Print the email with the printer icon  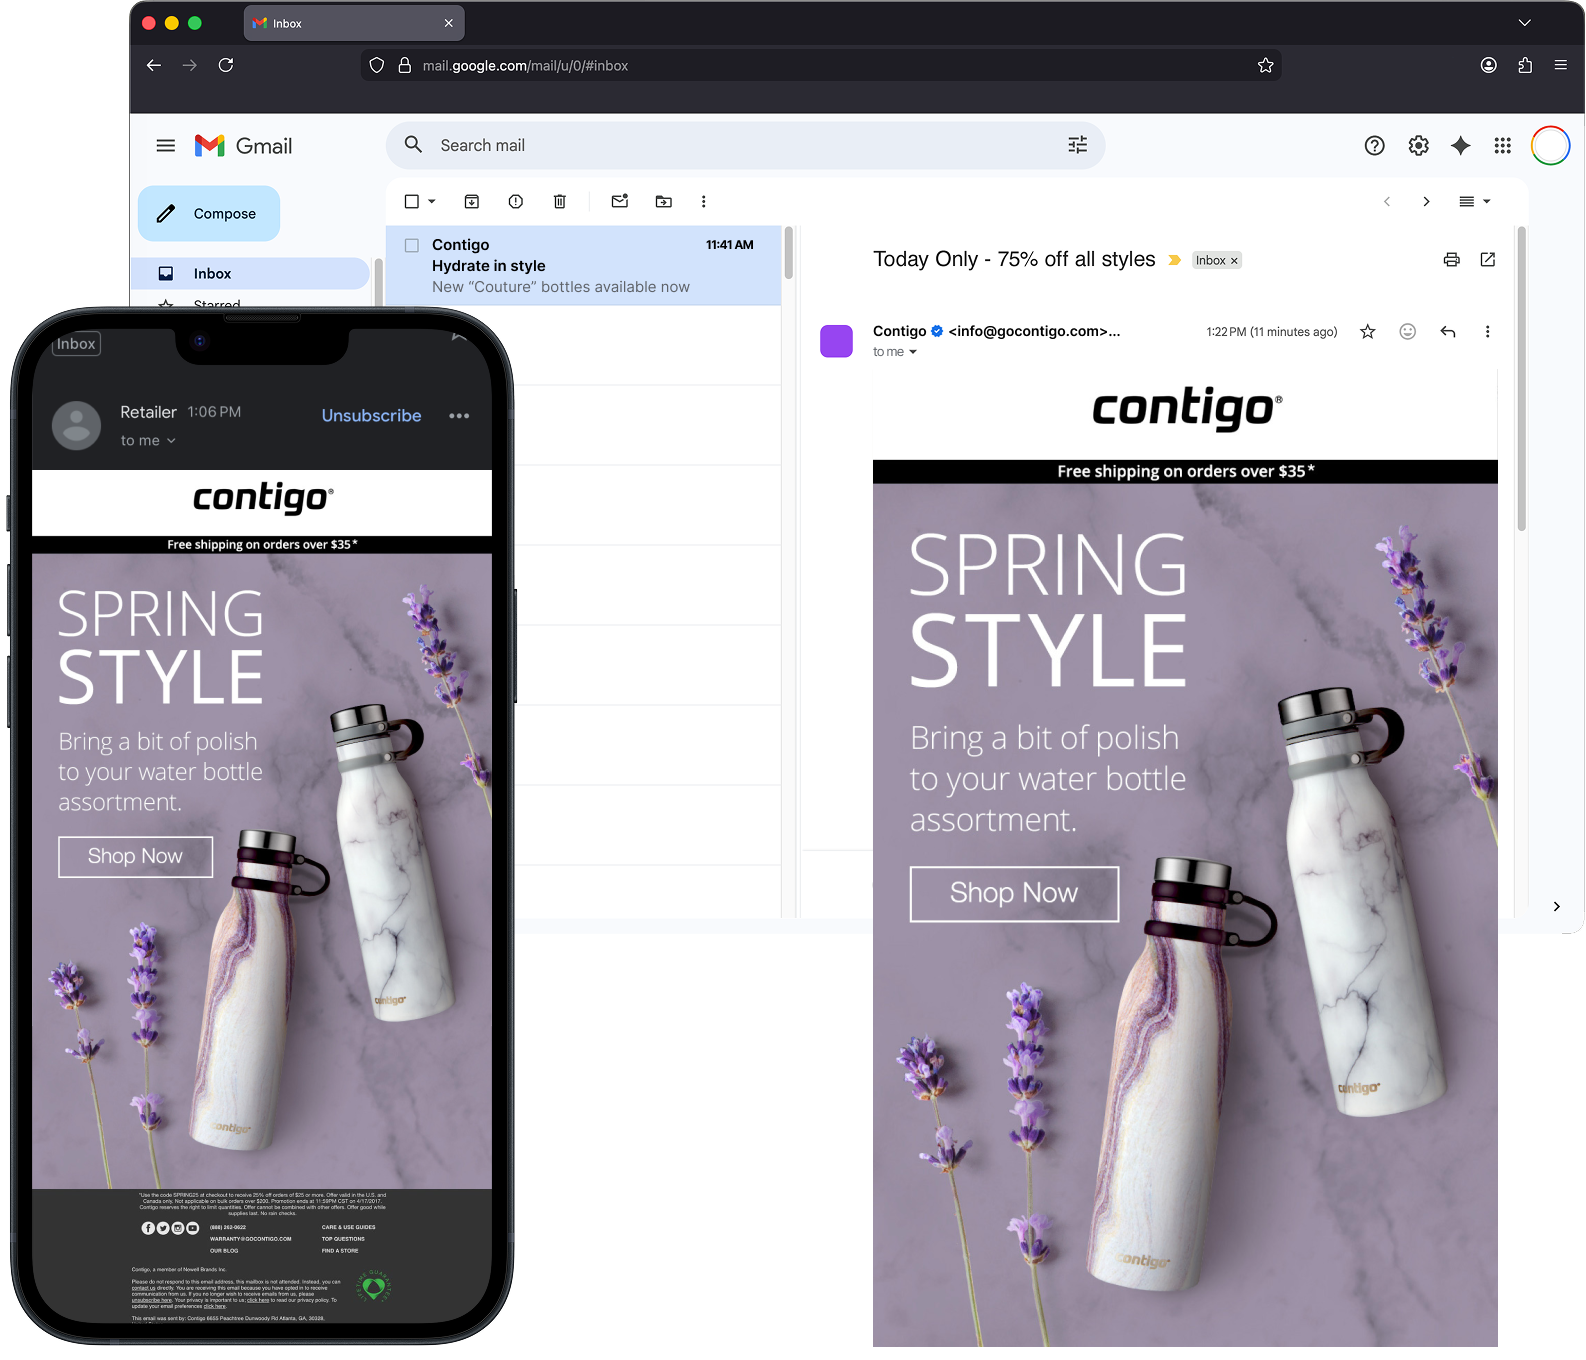[x=1452, y=260]
